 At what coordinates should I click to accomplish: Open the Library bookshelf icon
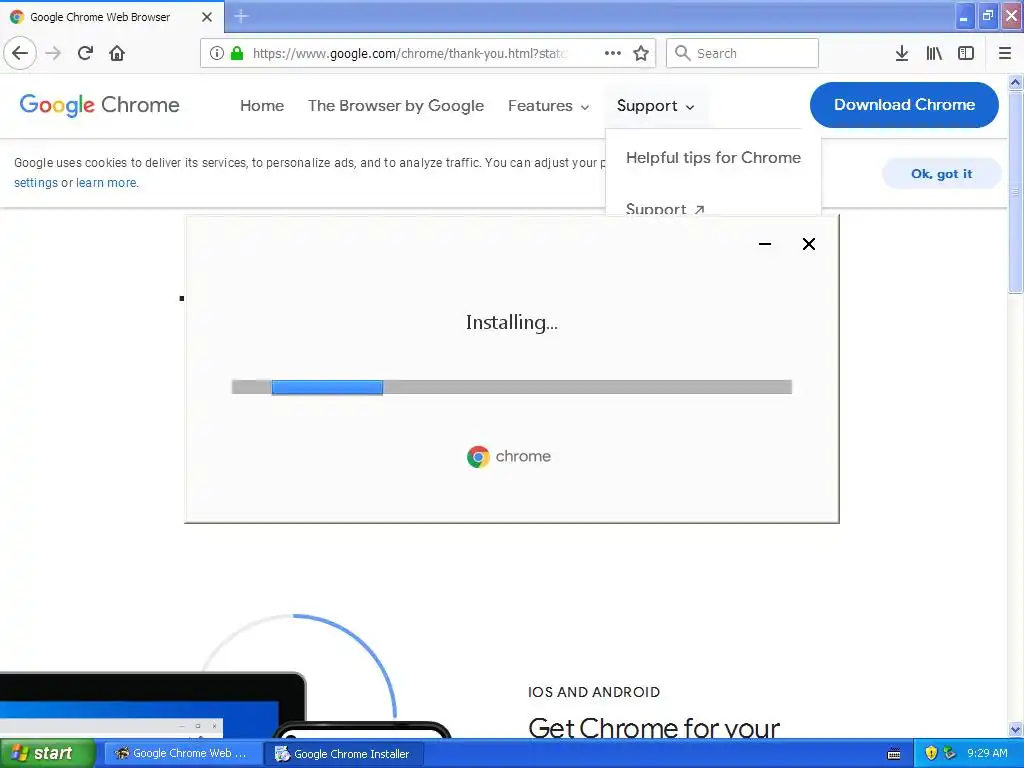[x=934, y=53]
